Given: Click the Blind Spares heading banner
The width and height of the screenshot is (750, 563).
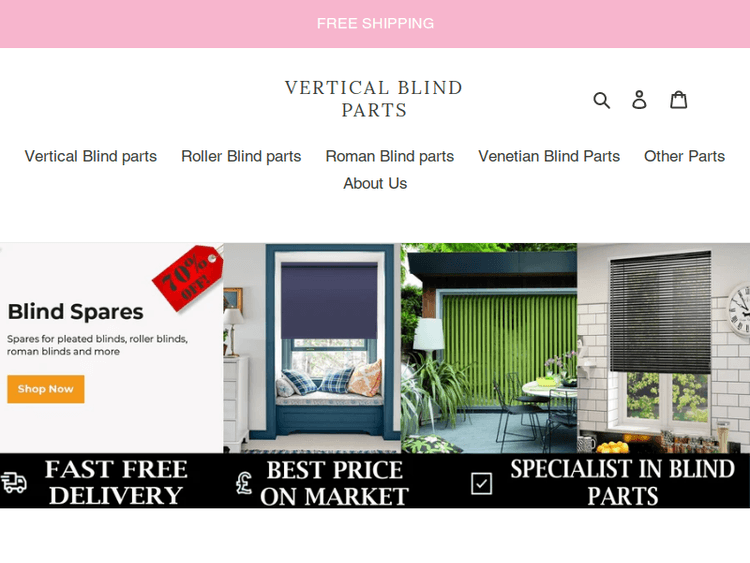Looking at the screenshot, I should click(76, 312).
